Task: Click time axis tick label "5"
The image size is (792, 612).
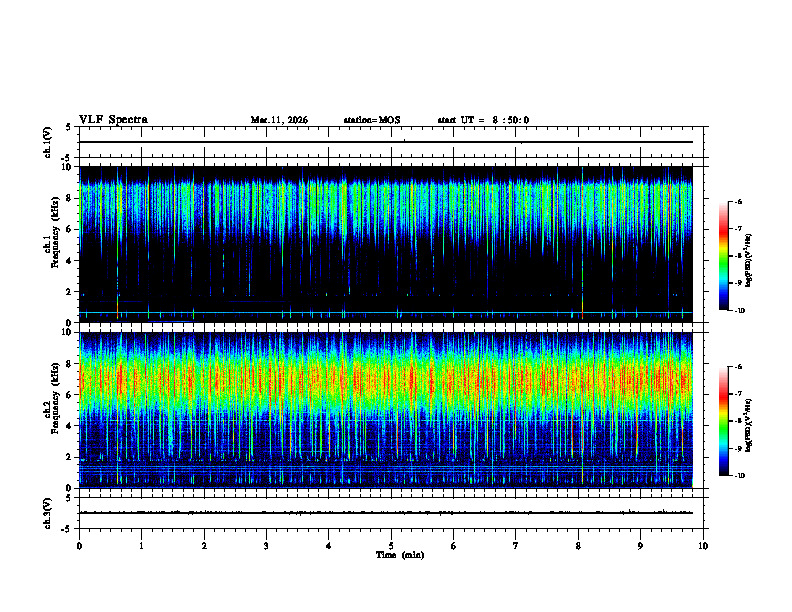Action: 391,546
